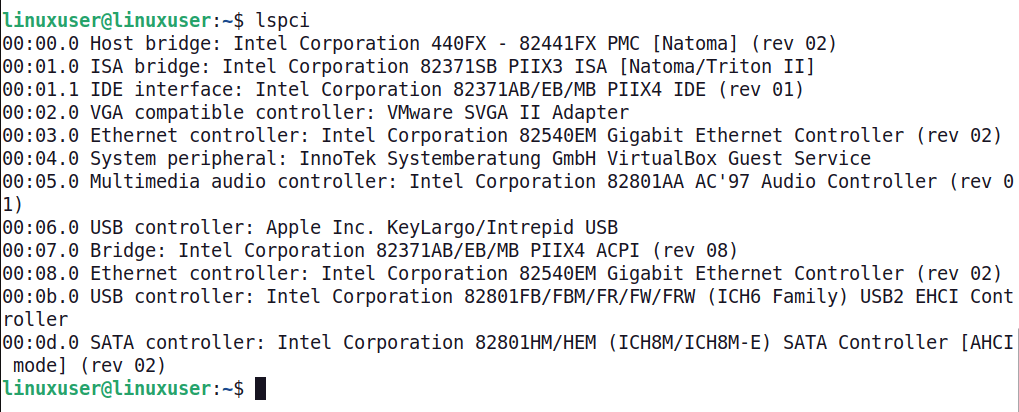Click the typed lspci command
This screenshot has width=1019, height=412.
(282, 20)
